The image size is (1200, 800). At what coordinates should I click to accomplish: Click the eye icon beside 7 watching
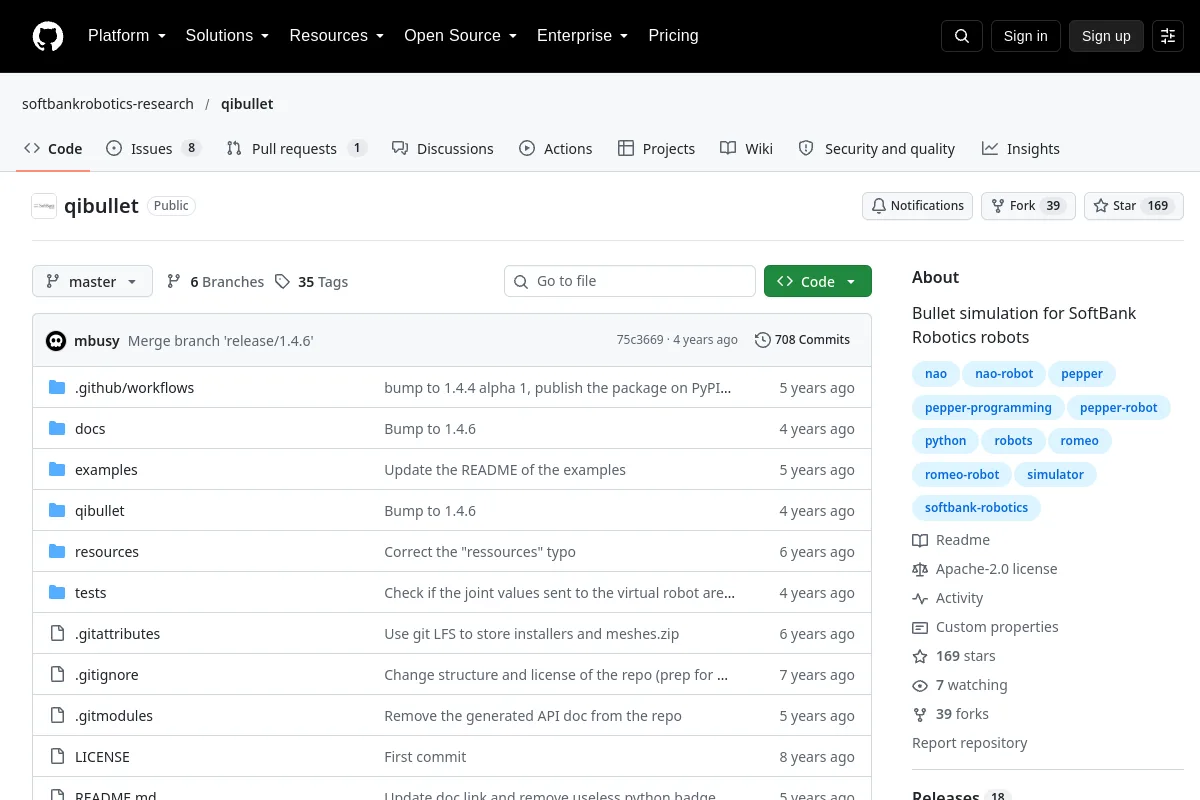pyautogui.click(x=920, y=685)
